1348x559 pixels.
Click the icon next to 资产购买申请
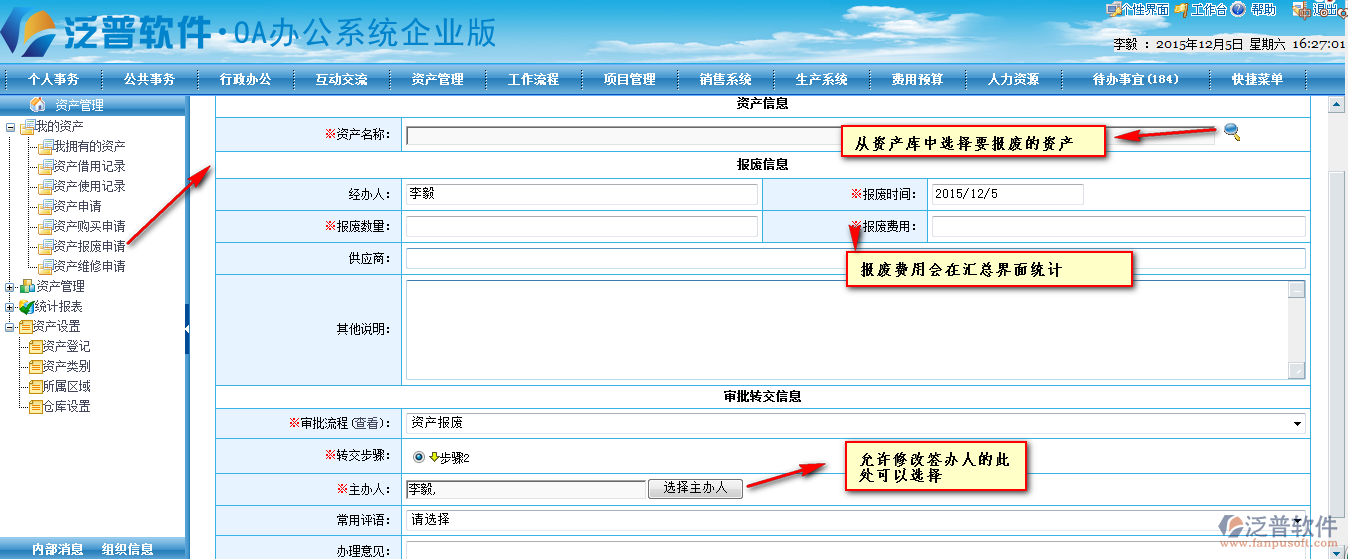click(46, 227)
